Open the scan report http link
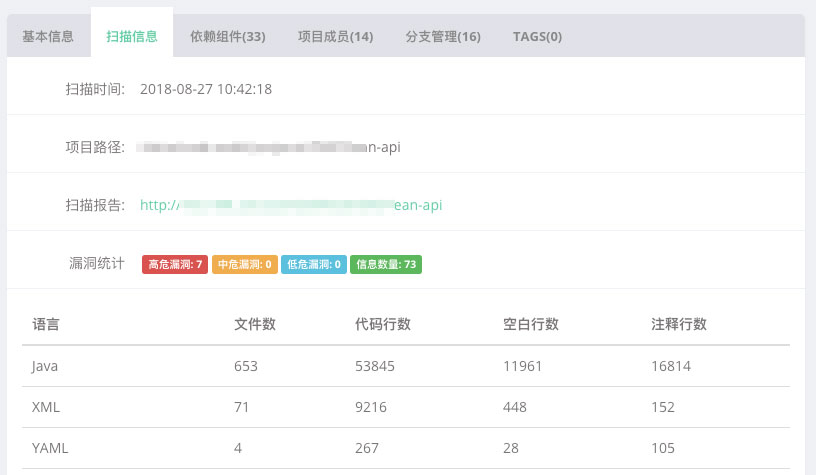Viewport: 816px width, 475px height. click(291, 205)
